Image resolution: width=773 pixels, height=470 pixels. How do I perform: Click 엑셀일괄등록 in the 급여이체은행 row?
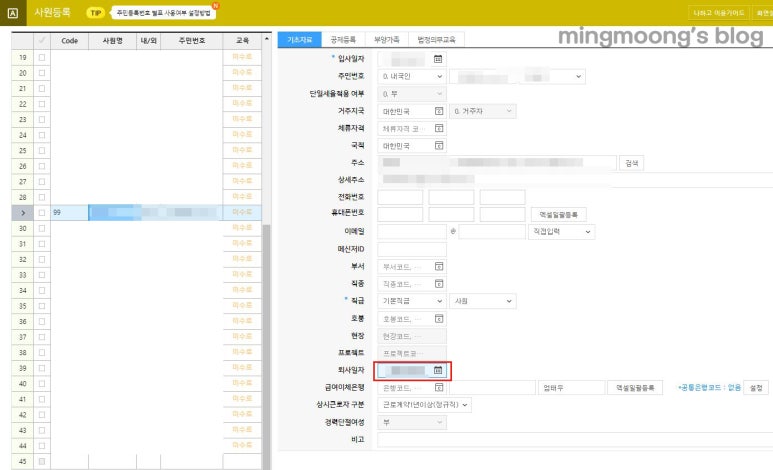click(635, 388)
